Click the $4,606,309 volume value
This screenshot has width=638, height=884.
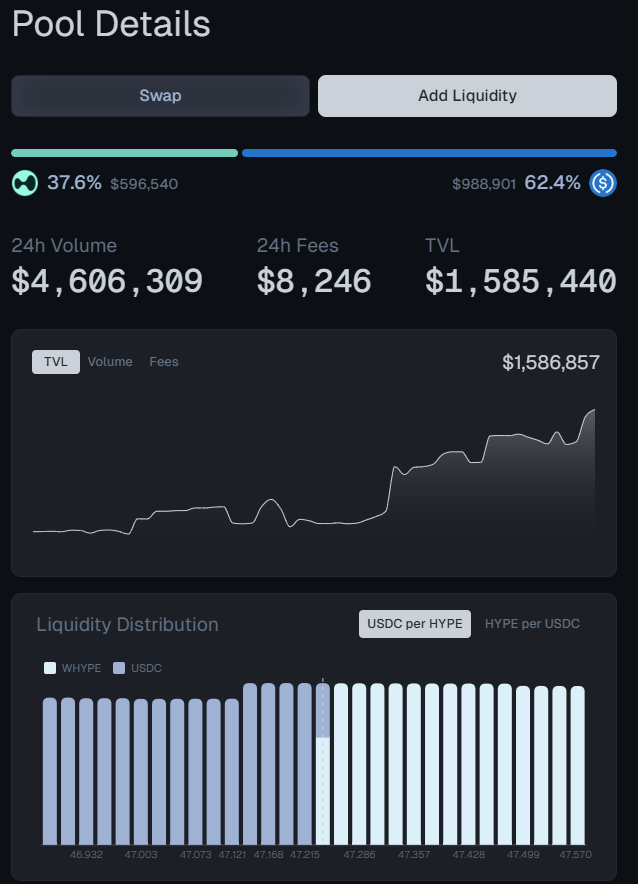point(107,281)
